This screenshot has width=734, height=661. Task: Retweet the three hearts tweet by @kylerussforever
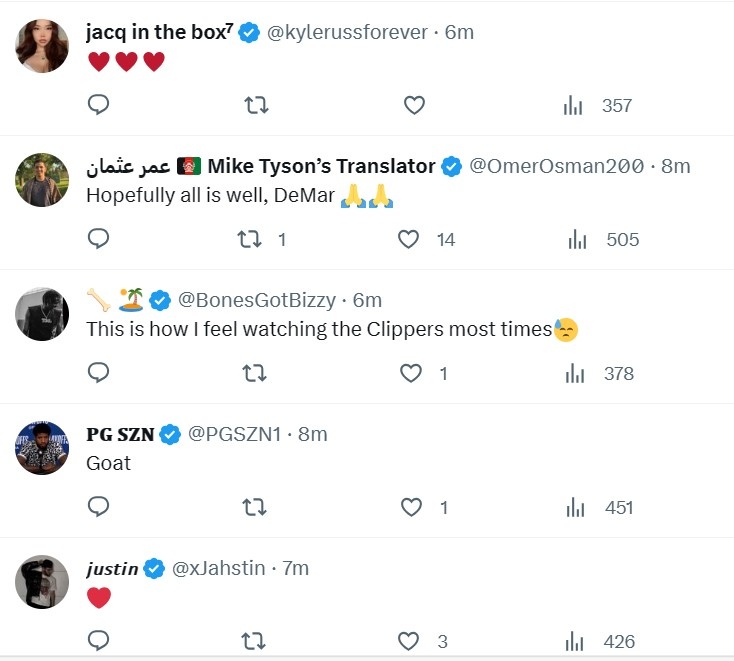pos(257,105)
